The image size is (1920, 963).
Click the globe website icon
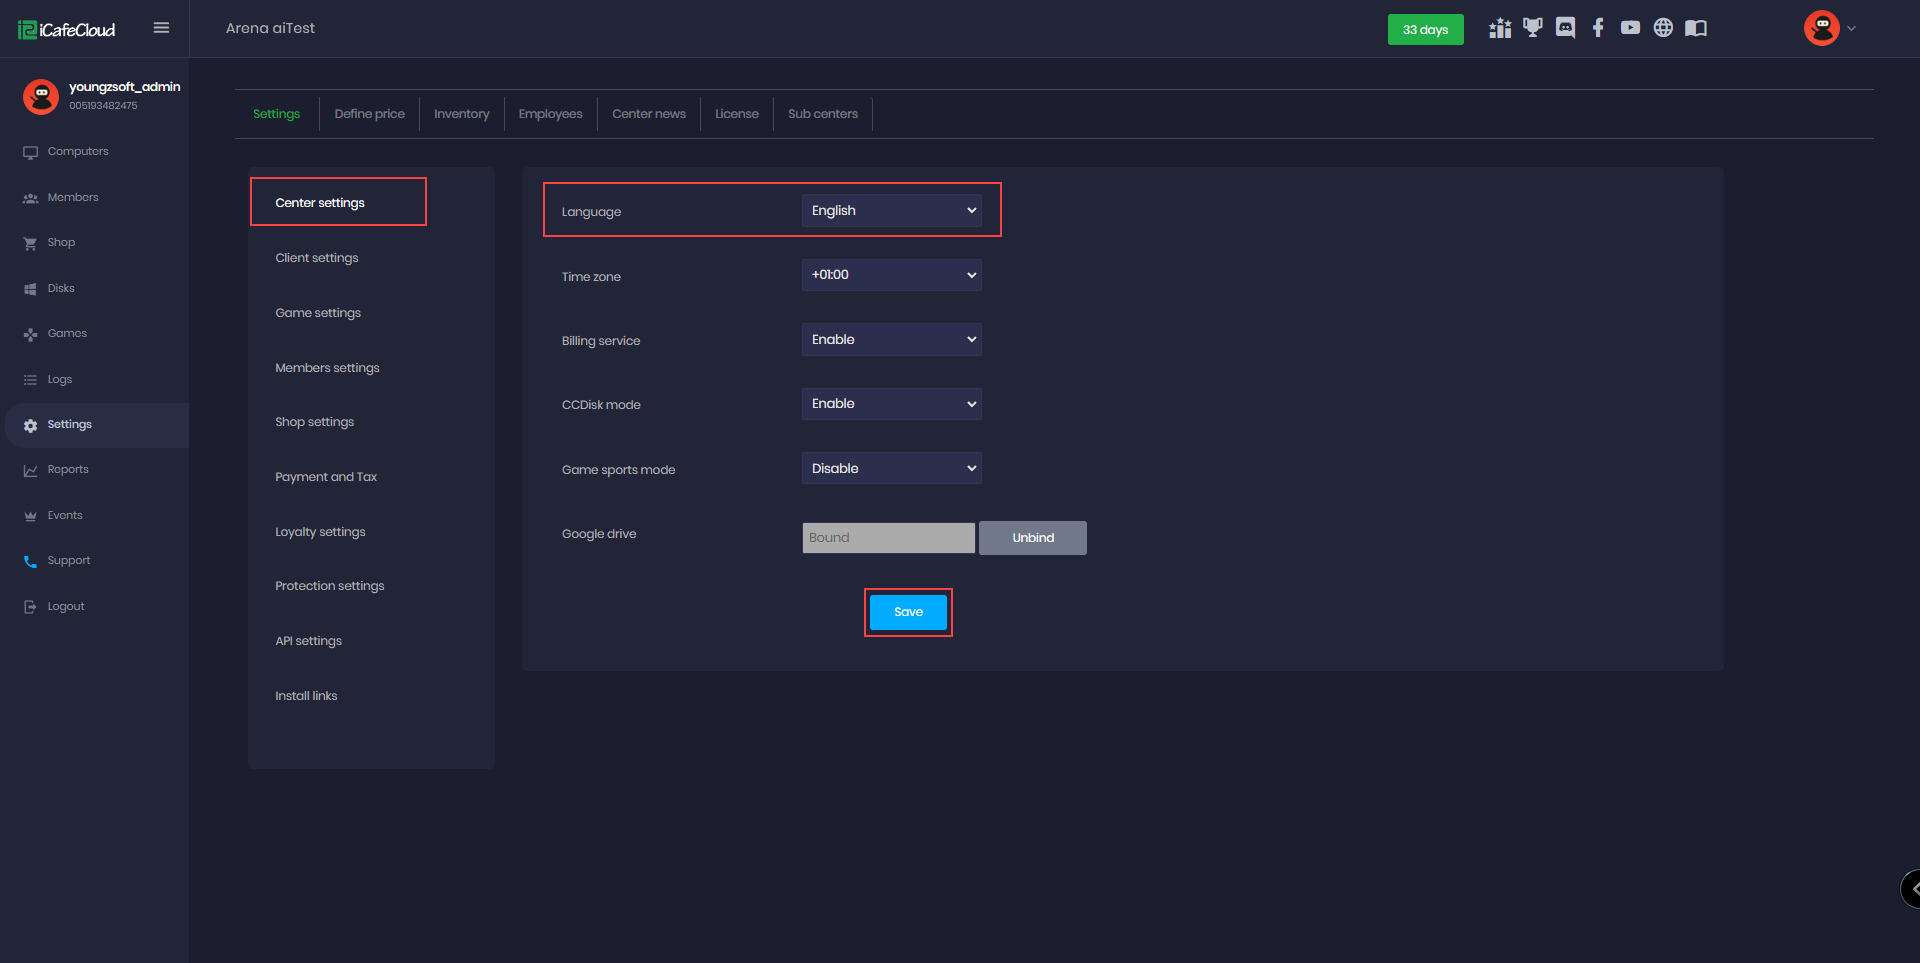[x=1663, y=28]
